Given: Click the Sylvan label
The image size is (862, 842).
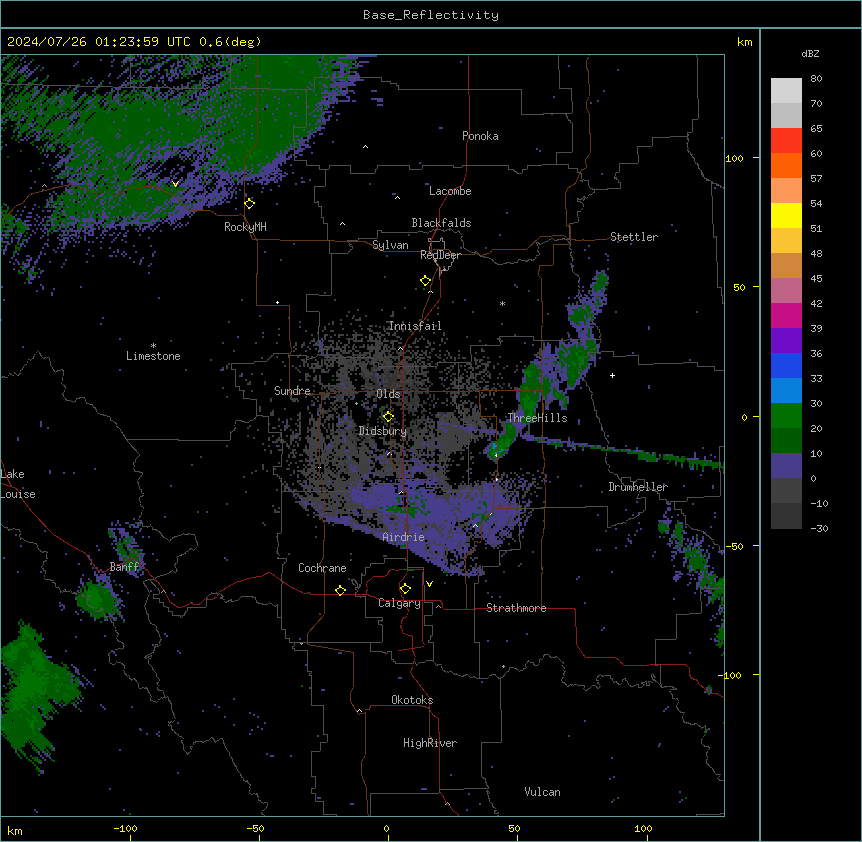Looking at the screenshot, I should 390,245.
